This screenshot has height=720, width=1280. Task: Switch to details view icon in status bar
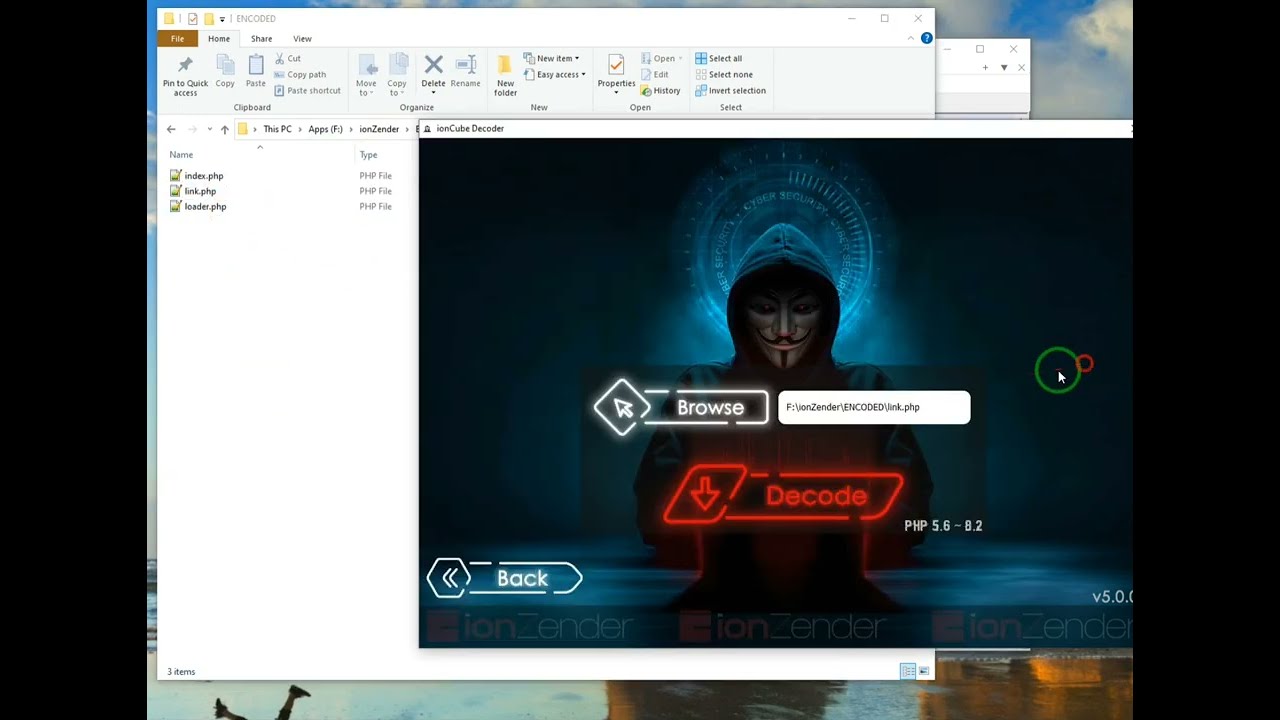point(908,671)
